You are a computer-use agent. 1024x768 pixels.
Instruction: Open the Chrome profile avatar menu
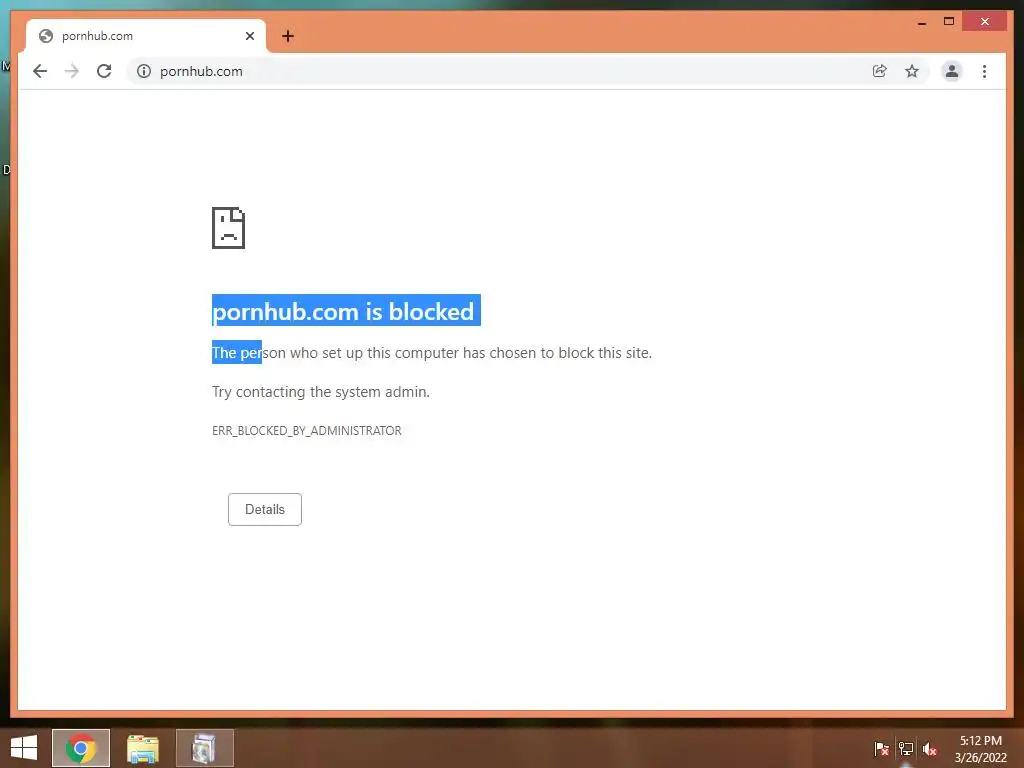[x=952, y=71]
